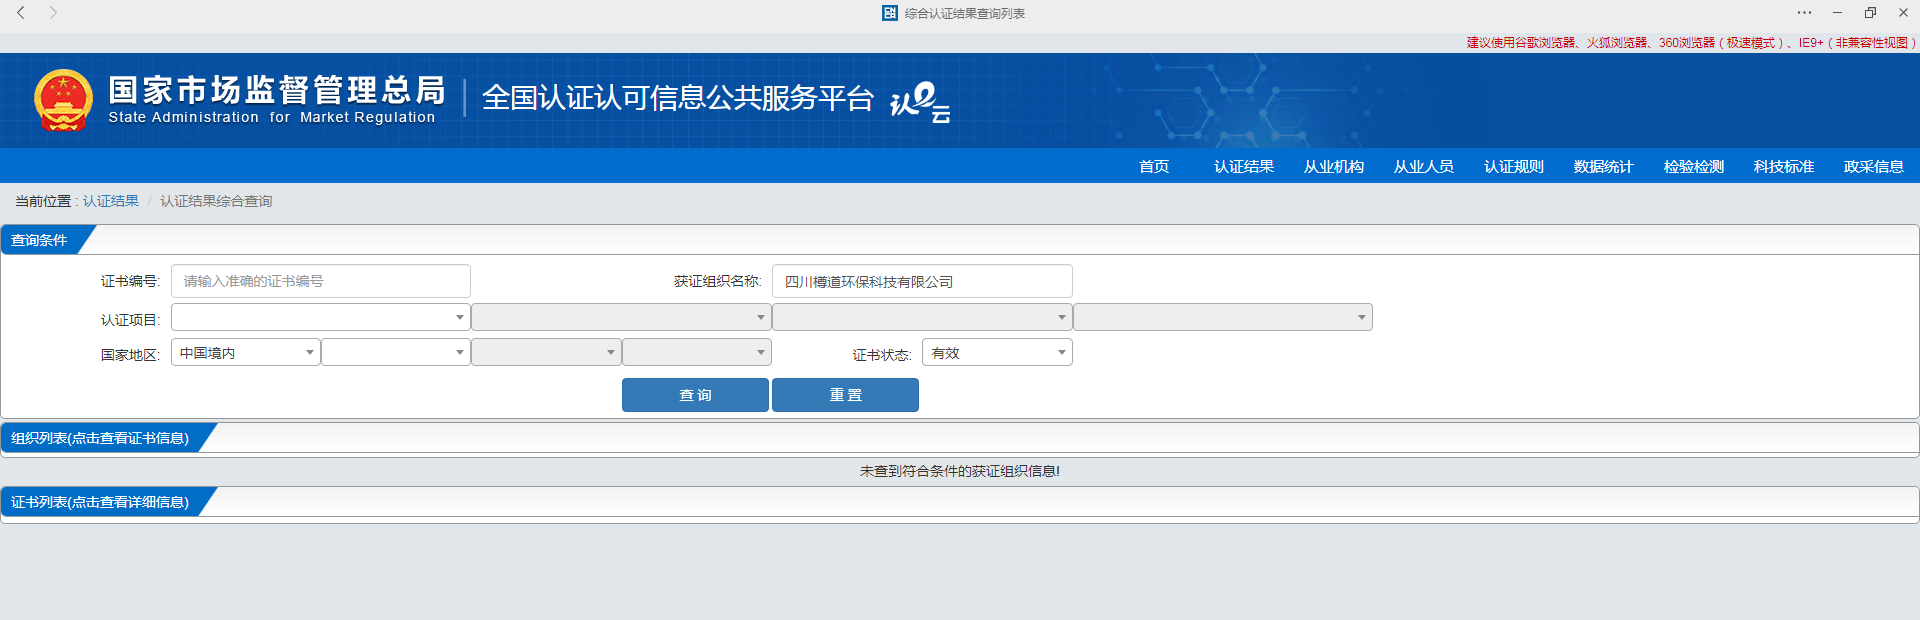1920x620 pixels.
Task: Click the 查询 search button
Action: 695,395
